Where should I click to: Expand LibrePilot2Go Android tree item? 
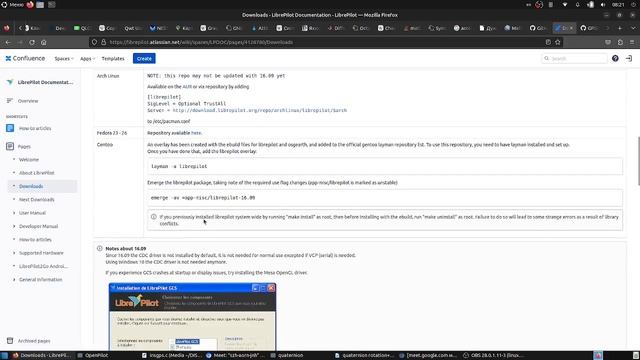(14, 266)
